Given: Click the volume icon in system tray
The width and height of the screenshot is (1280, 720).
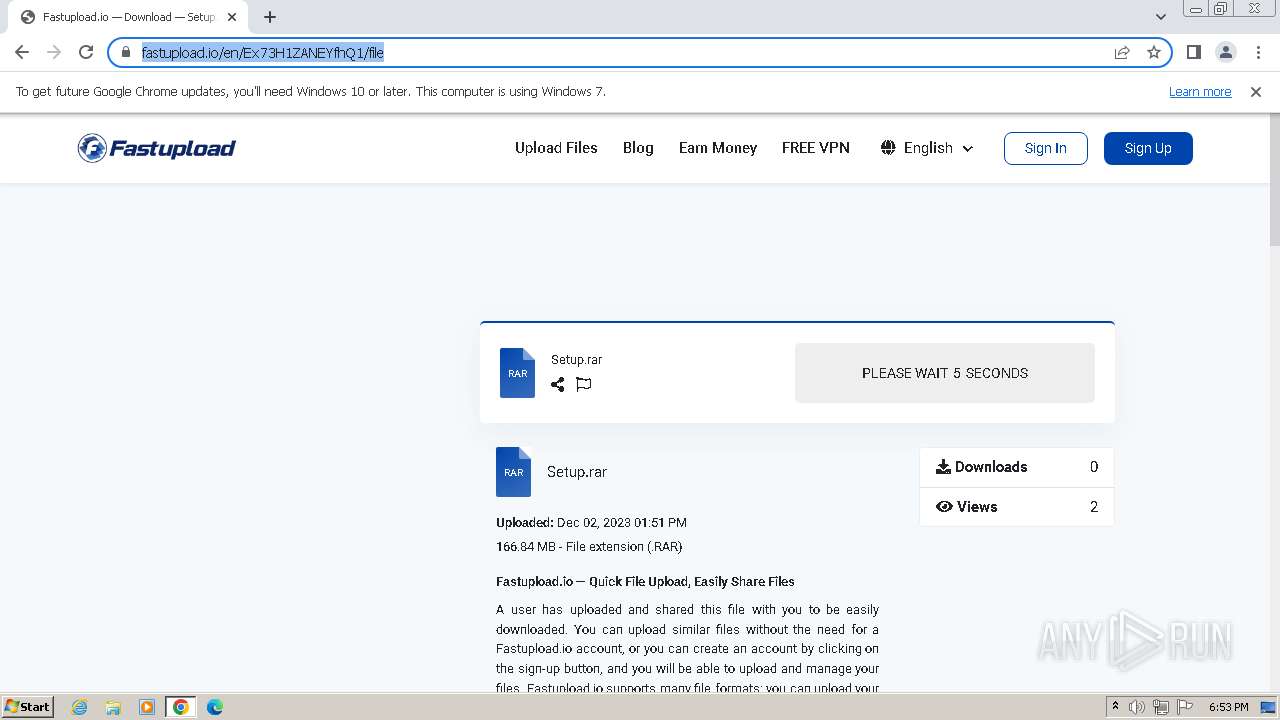Looking at the screenshot, I should pyautogui.click(x=1137, y=707).
